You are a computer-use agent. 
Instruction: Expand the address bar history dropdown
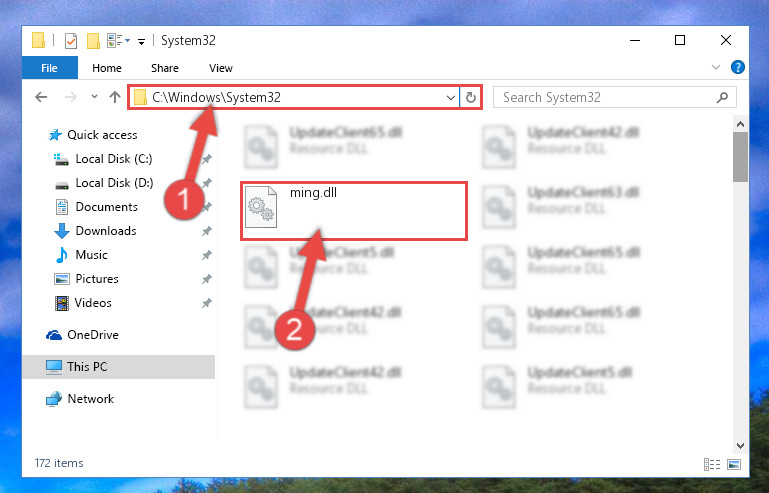[x=451, y=98]
